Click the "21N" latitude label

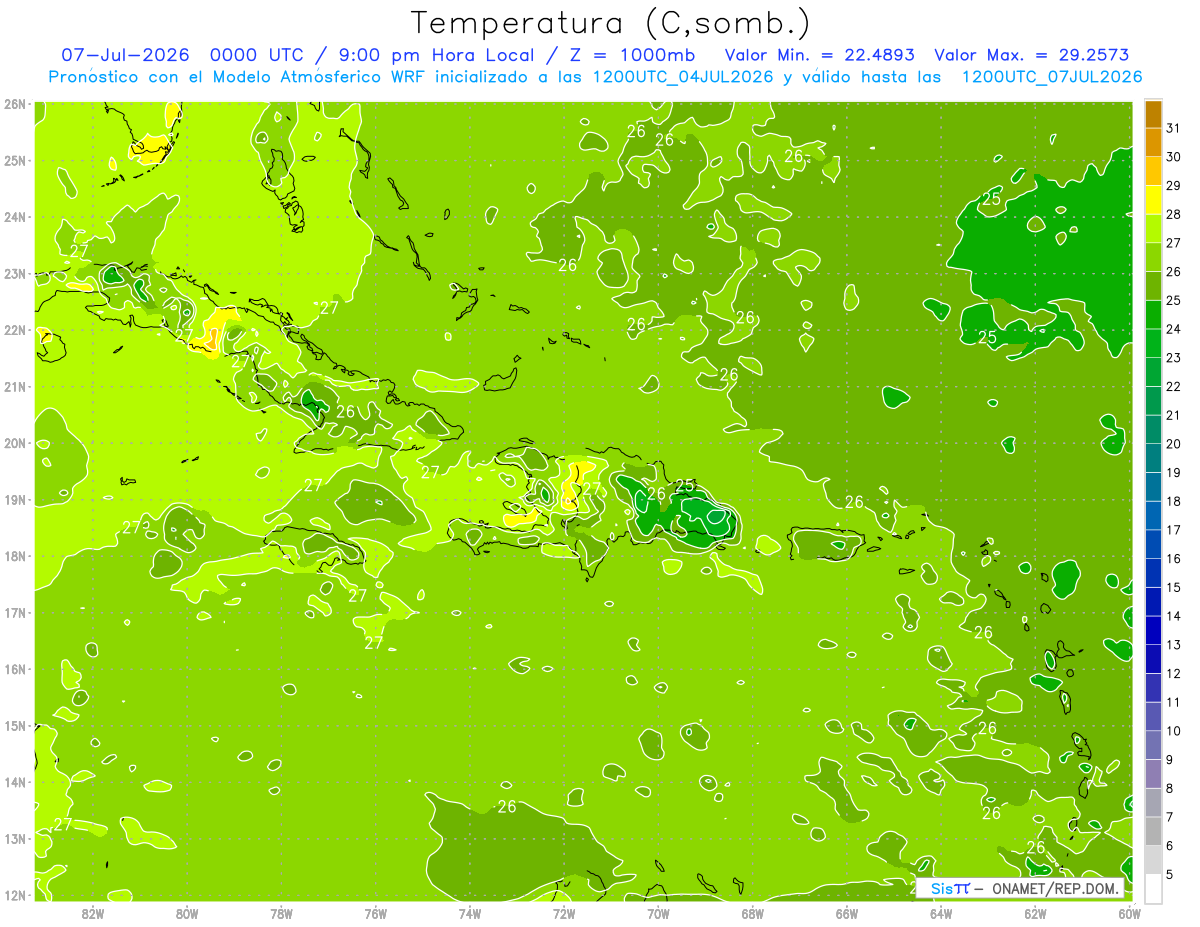(15, 386)
